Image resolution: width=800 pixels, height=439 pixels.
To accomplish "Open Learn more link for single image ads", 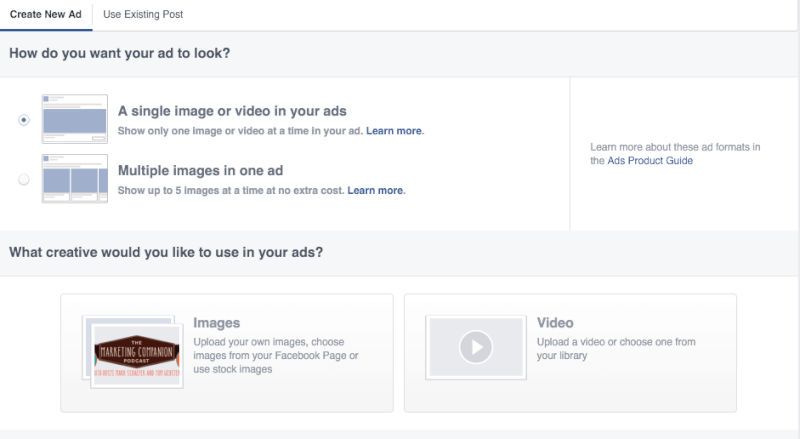I will pos(395,131).
